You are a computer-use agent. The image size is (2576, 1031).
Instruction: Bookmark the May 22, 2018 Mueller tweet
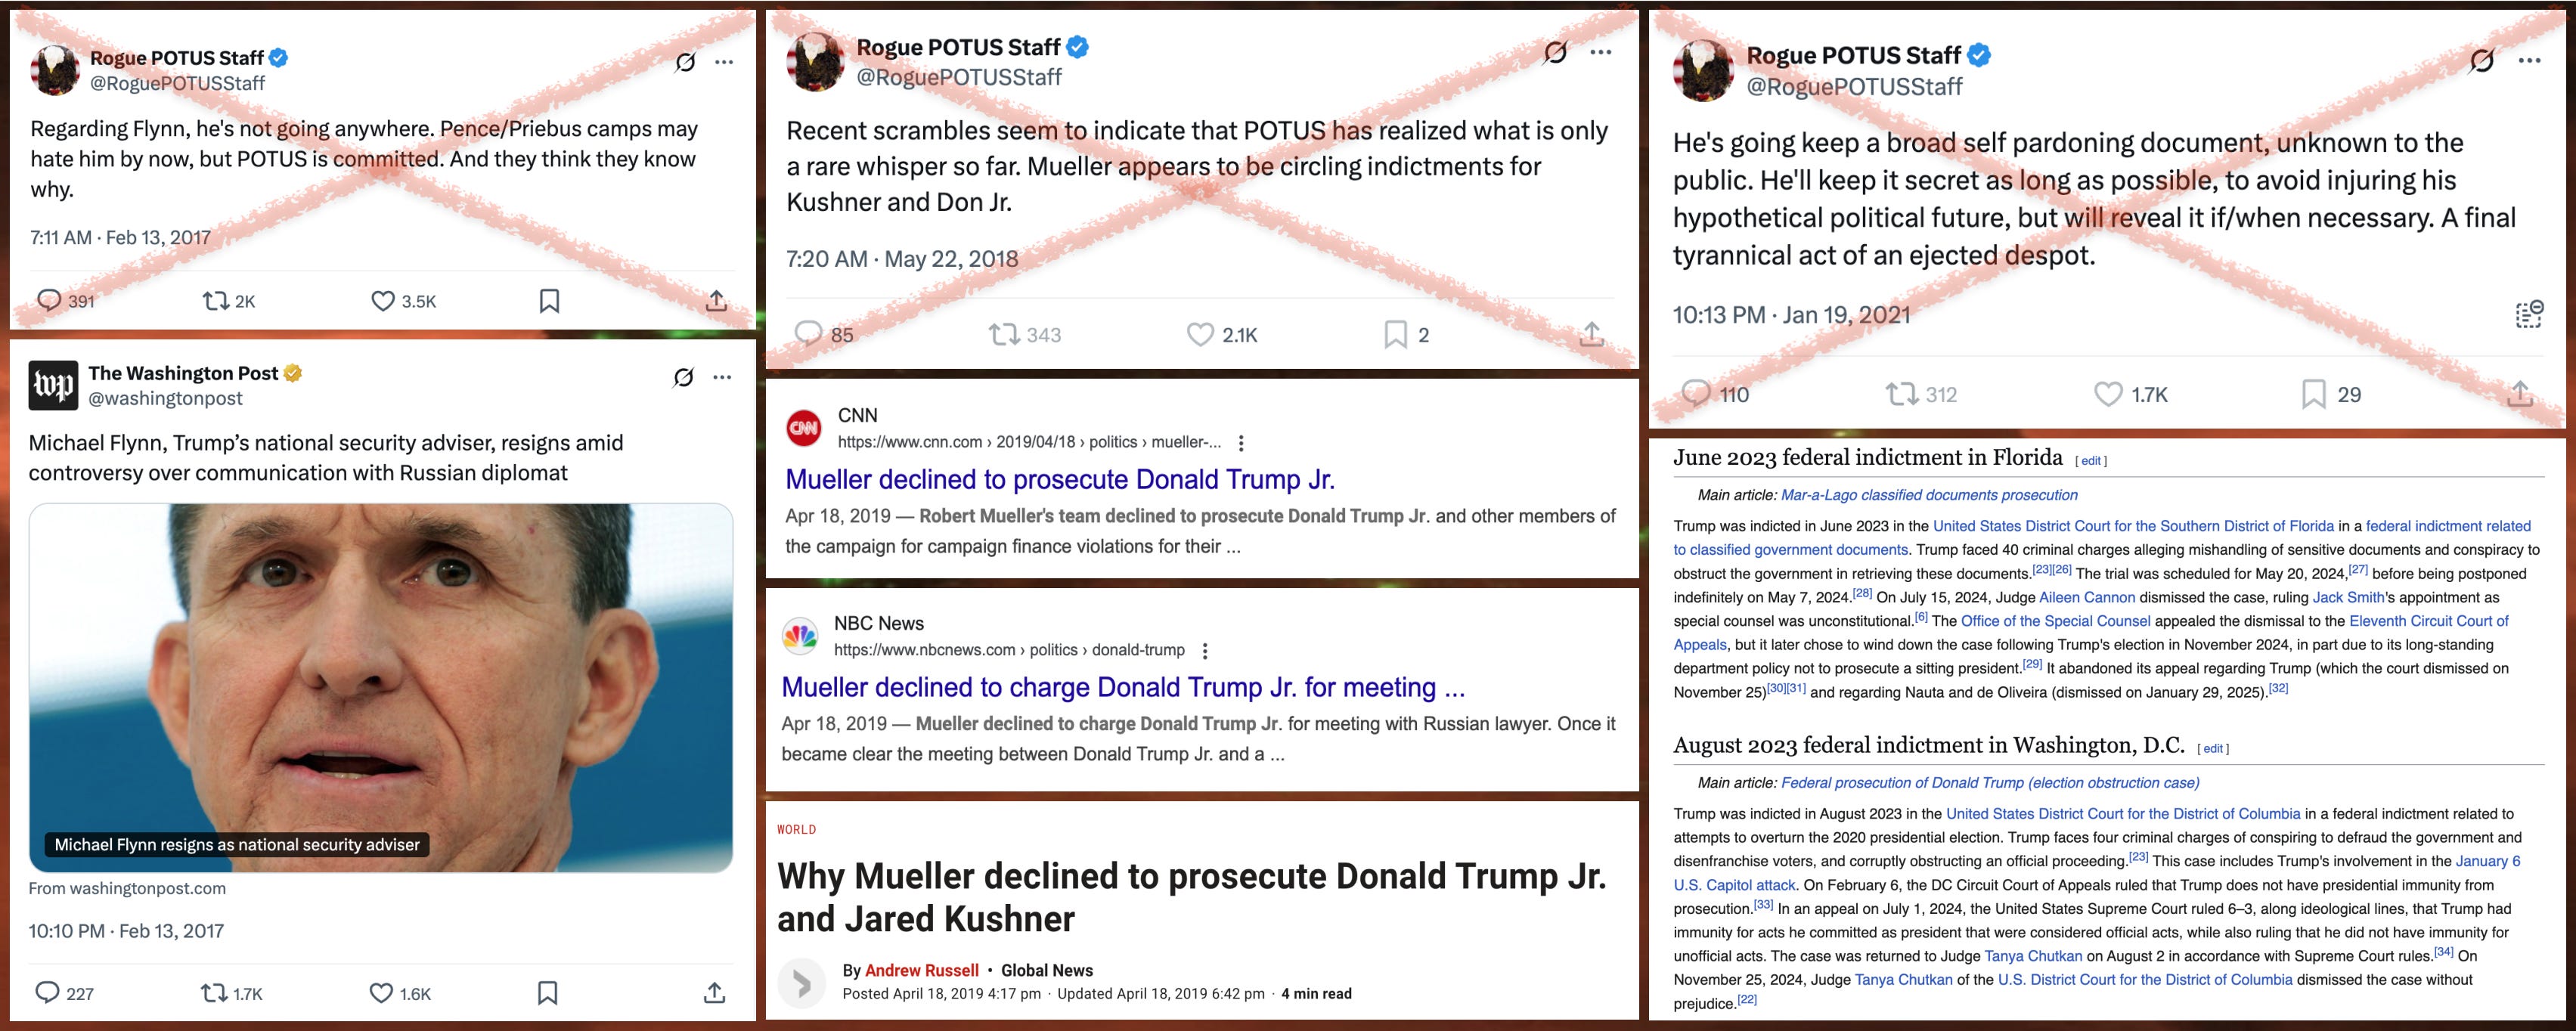click(1395, 334)
